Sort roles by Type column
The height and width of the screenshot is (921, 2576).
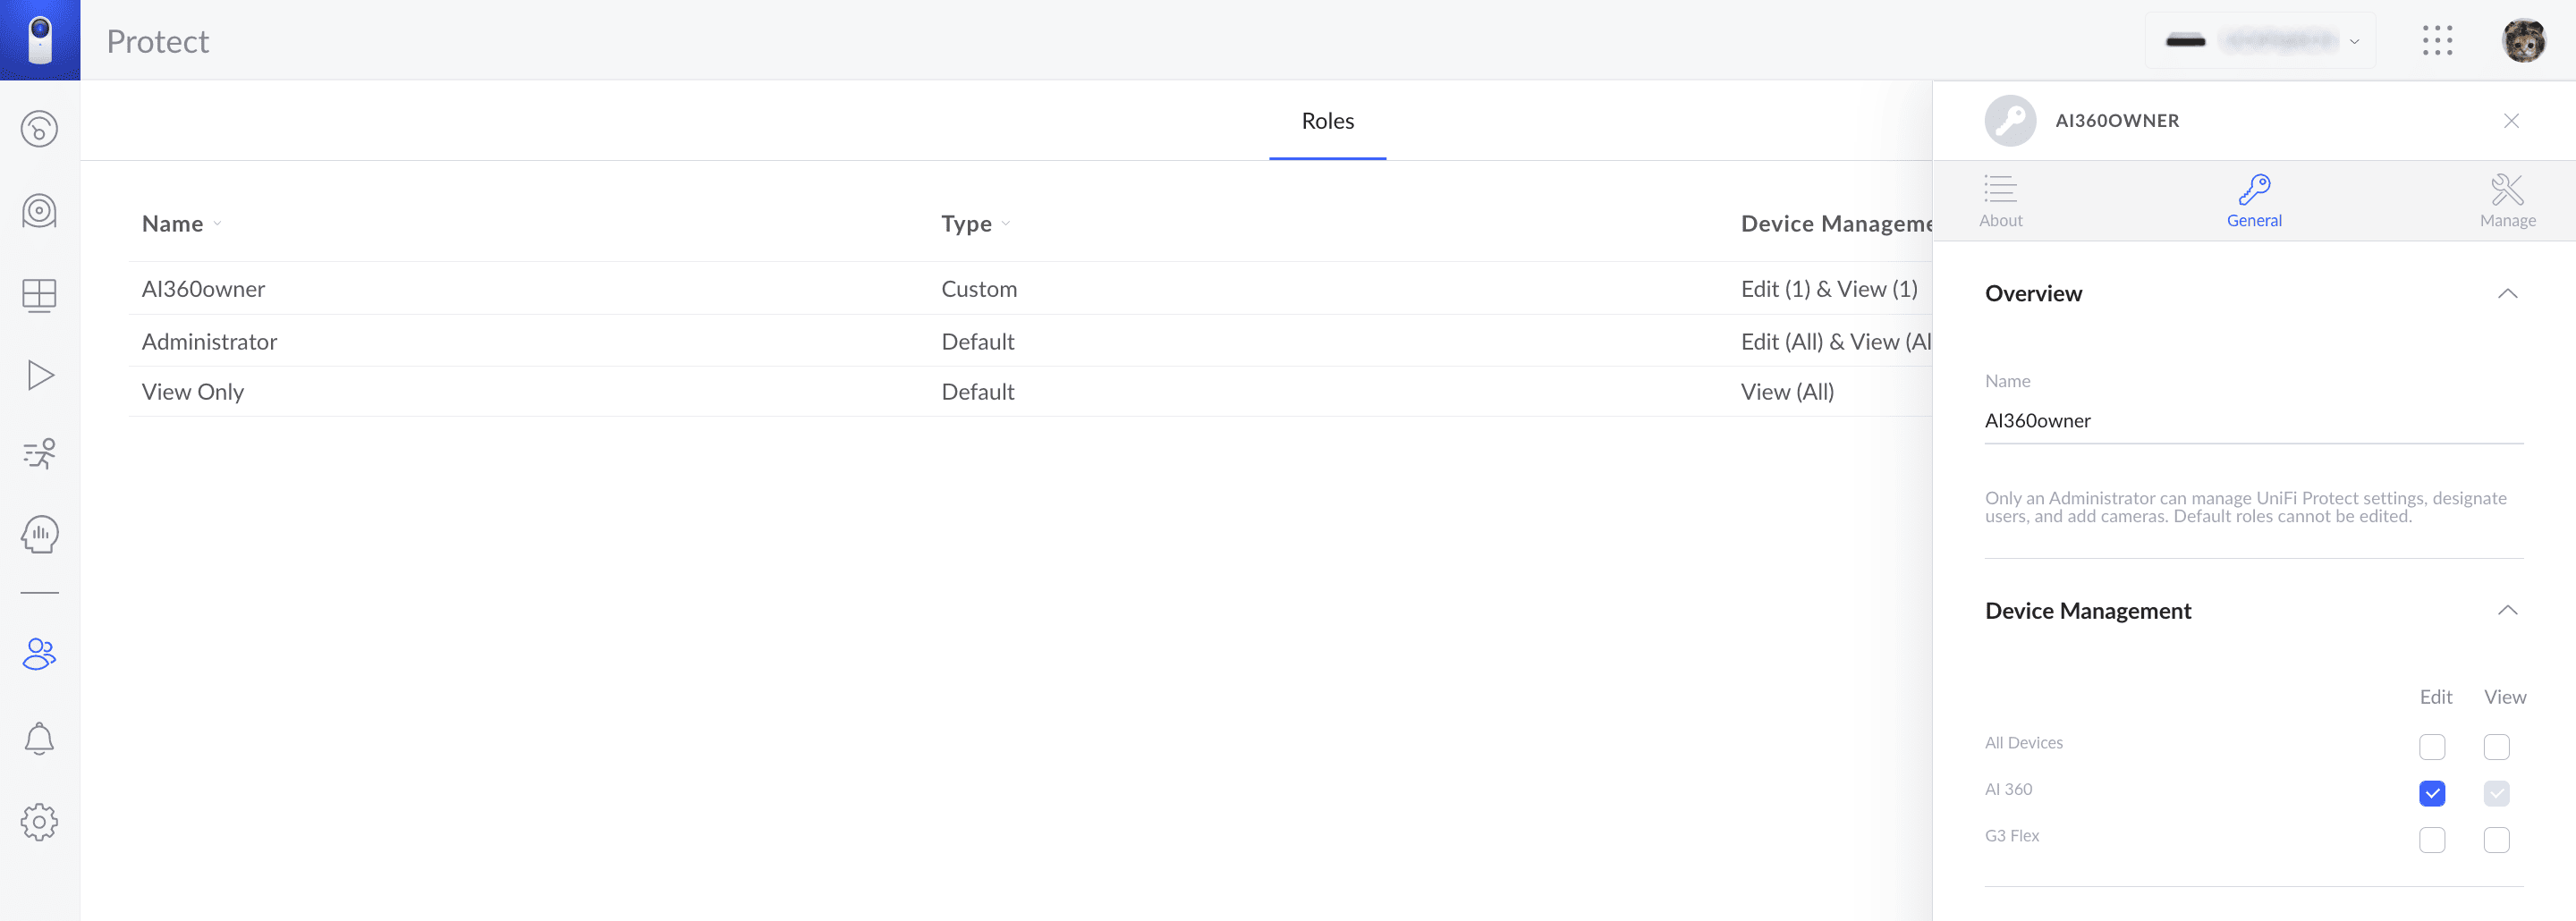[x=975, y=224]
